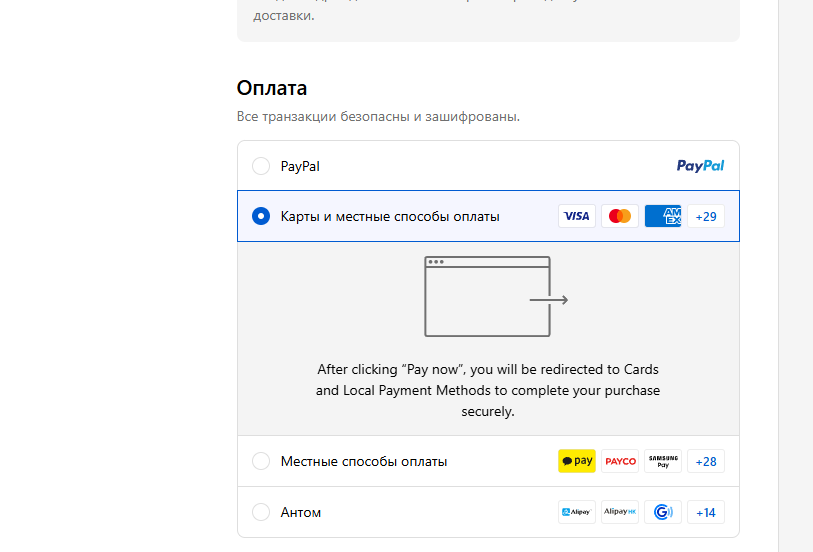
Task: Click the AlipayHK logo icon
Action: (x=620, y=512)
